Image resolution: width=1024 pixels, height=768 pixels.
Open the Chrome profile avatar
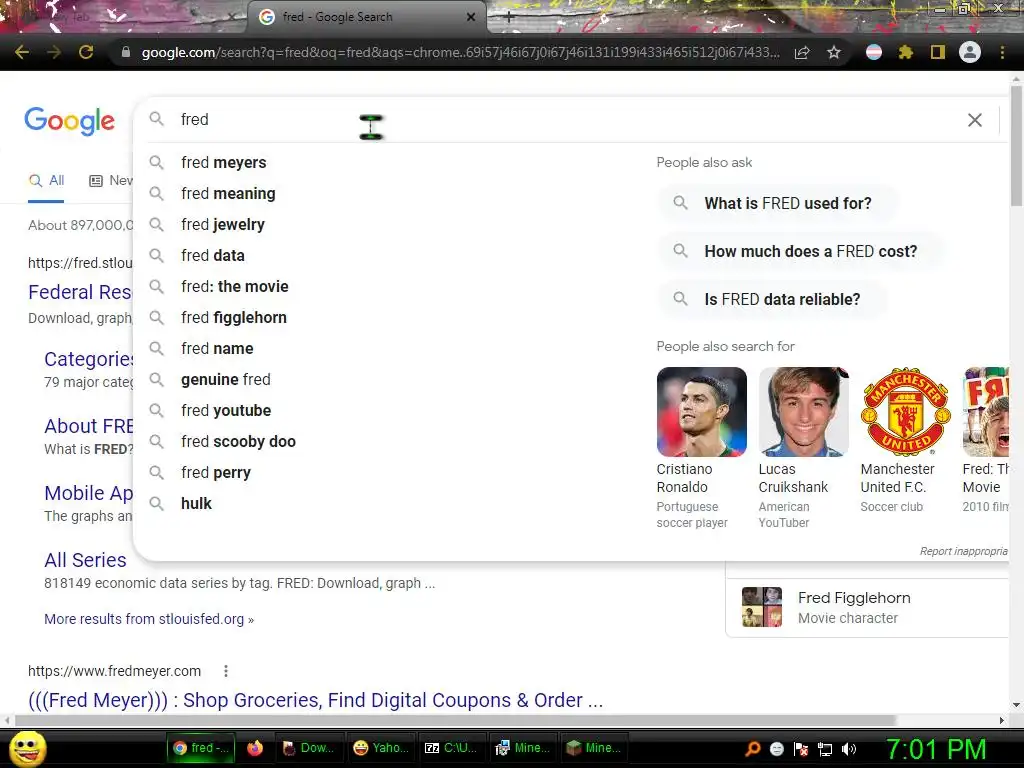(x=970, y=52)
